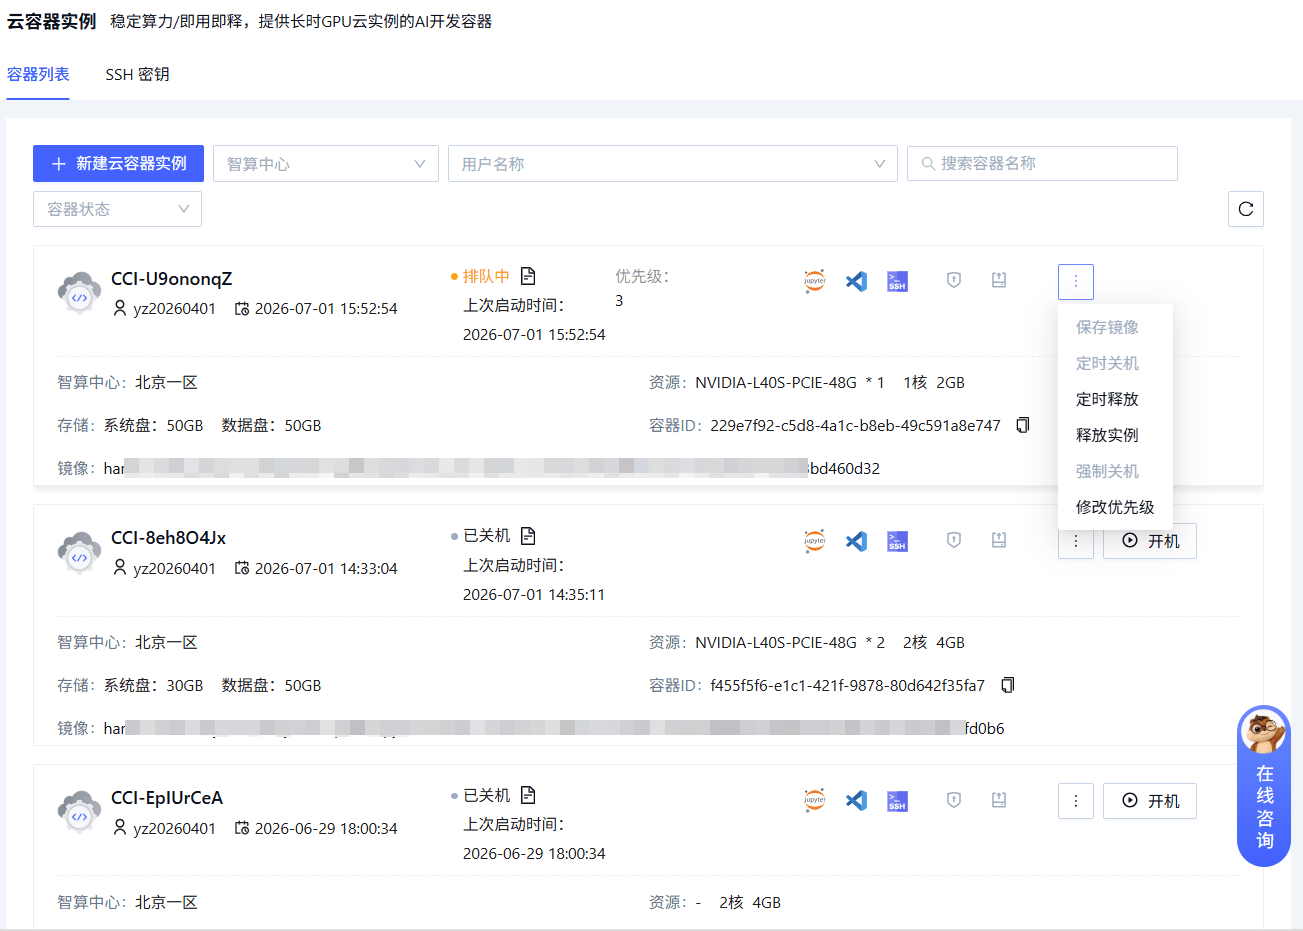This screenshot has width=1303, height=931.
Task: View log document icon for CCI-EpIUrCeA
Action: 528,795
